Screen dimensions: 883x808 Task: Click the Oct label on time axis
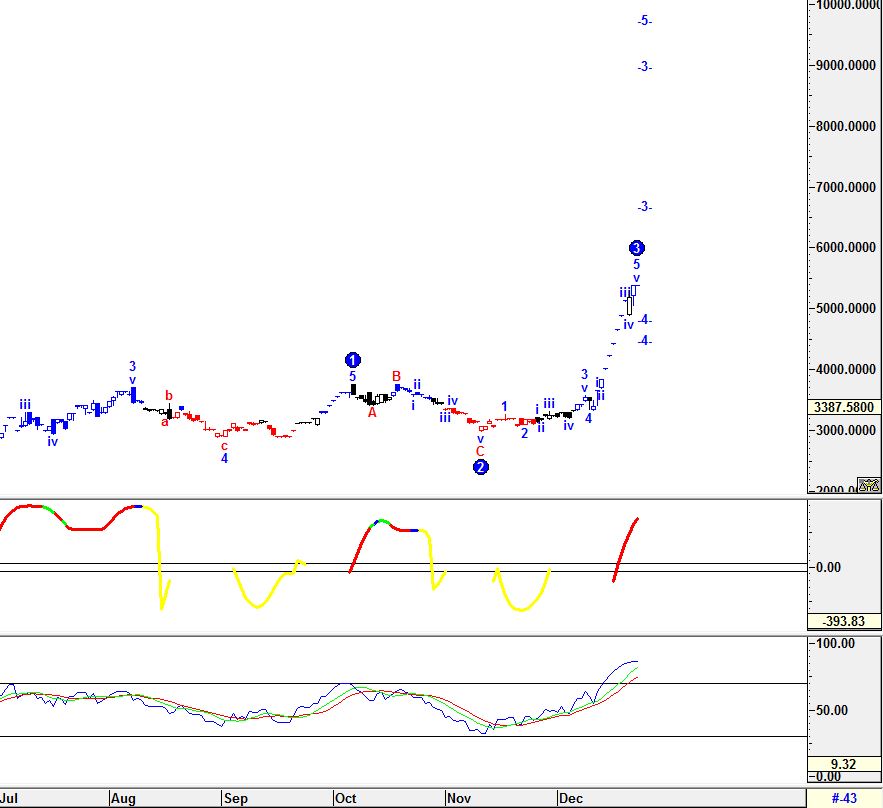pyautogui.click(x=346, y=798)
